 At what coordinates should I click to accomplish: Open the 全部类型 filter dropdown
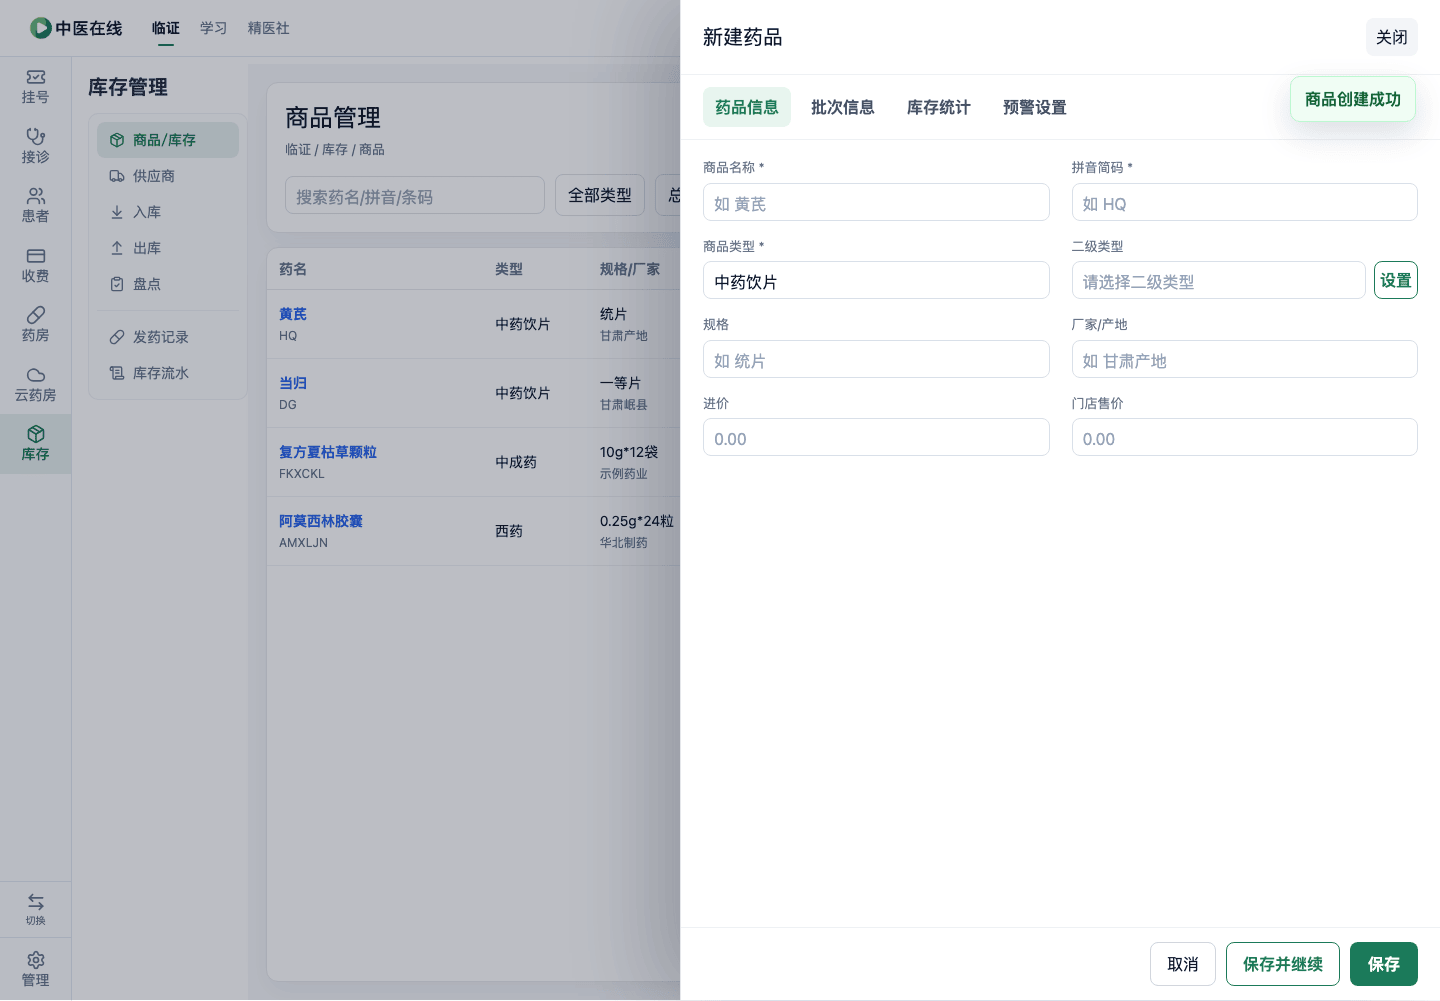[600, 195]
